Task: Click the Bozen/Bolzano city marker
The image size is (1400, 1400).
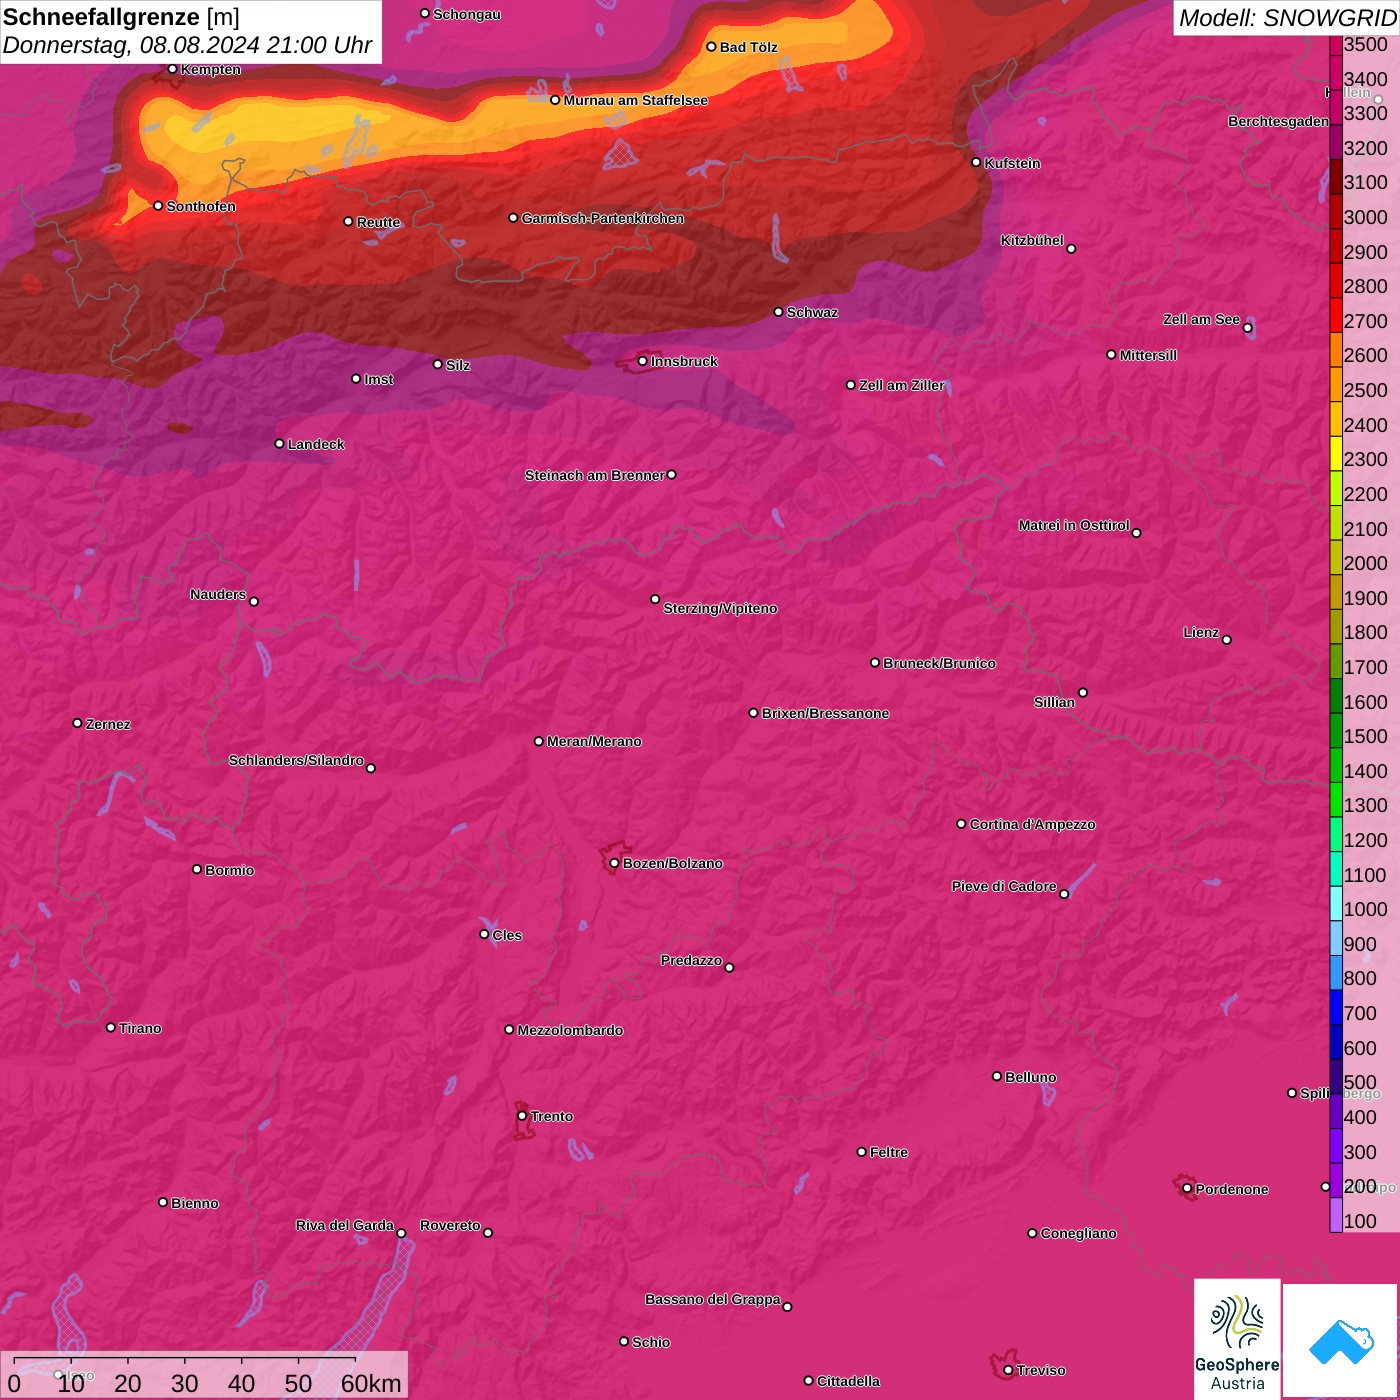Action: [x=614, y=863]
